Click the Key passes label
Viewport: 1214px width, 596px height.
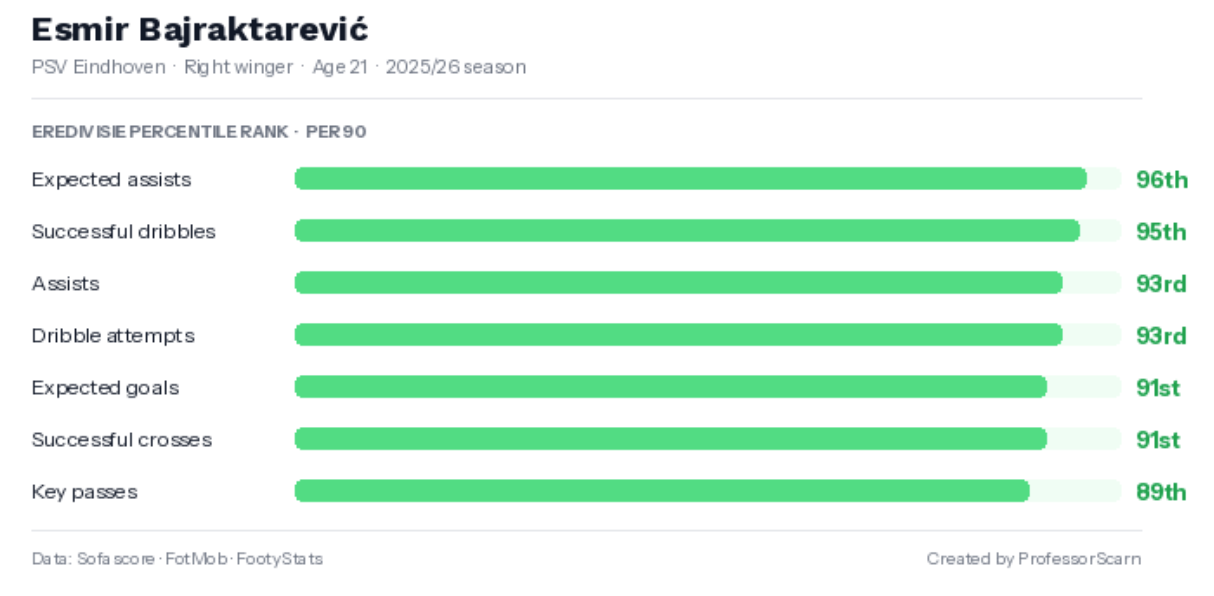coord(84,493)
